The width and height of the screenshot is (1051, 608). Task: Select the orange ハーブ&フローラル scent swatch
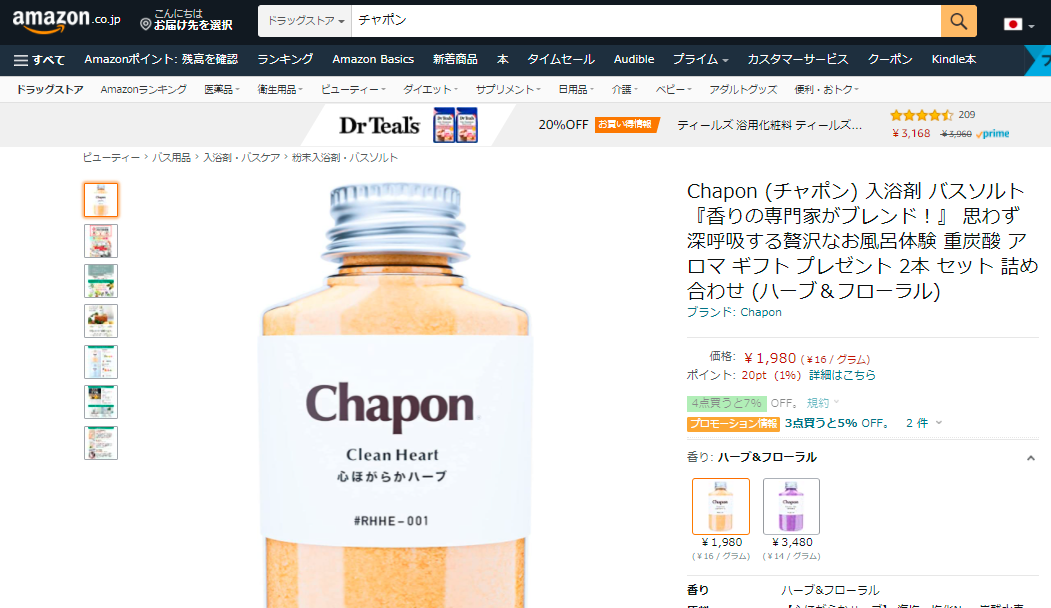point(721,506)
